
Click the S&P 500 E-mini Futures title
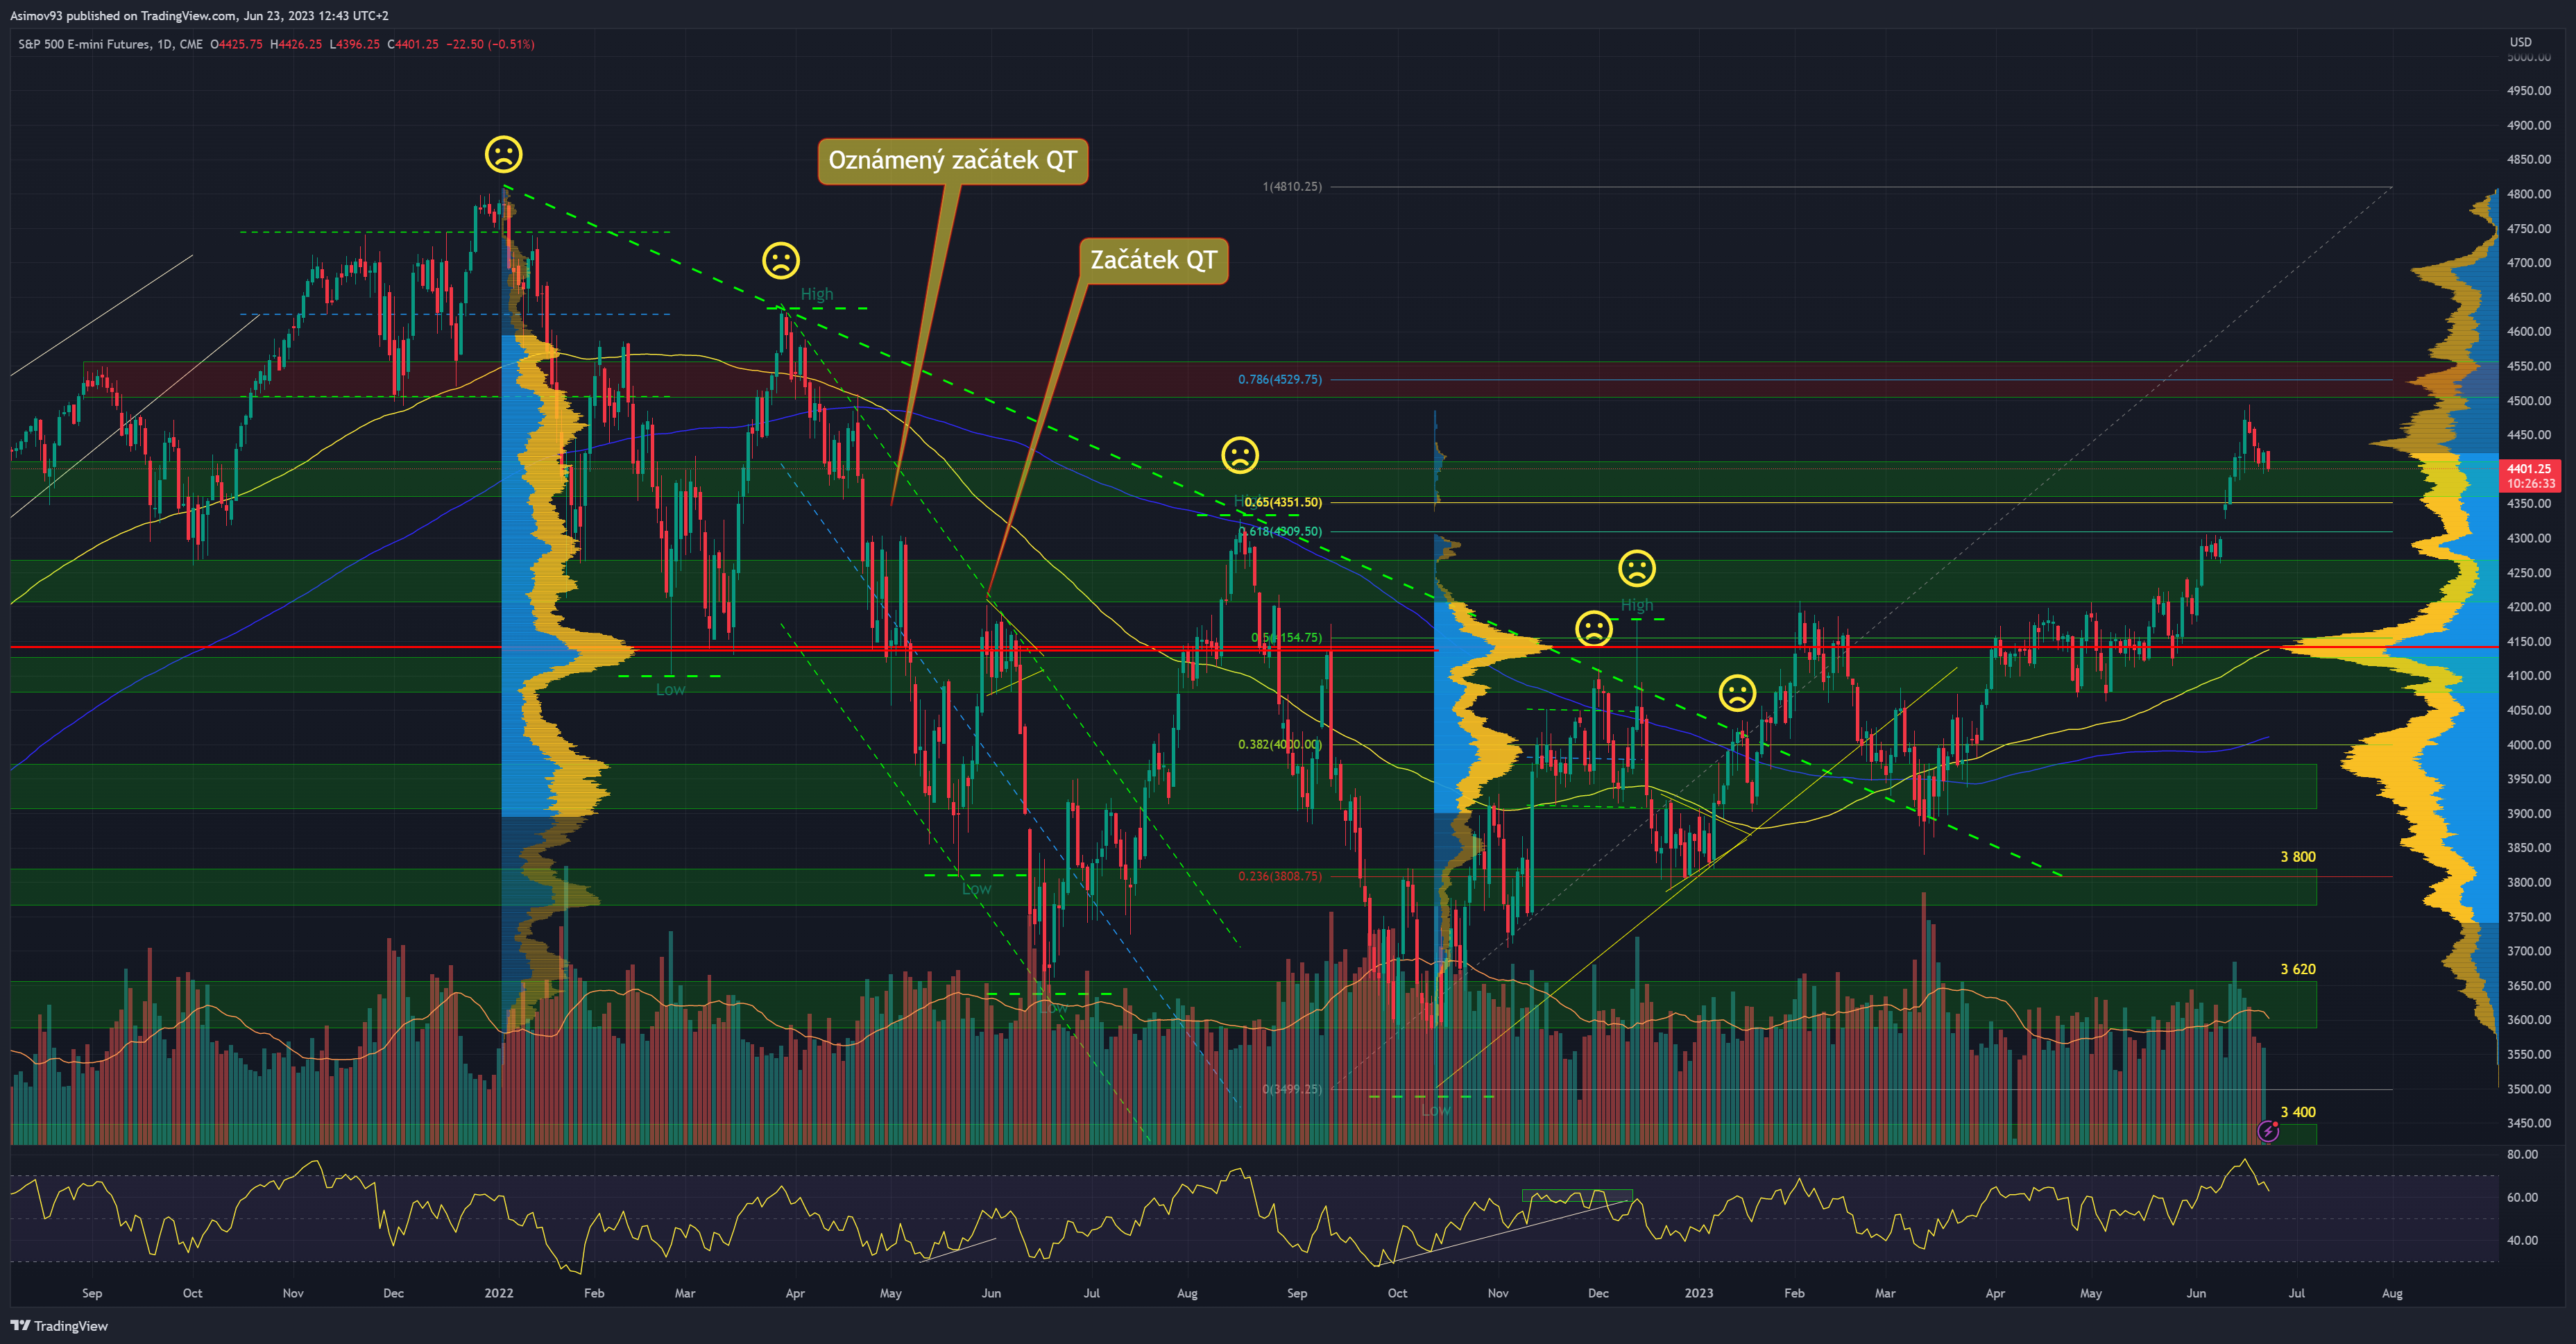[x=85, y=44]
